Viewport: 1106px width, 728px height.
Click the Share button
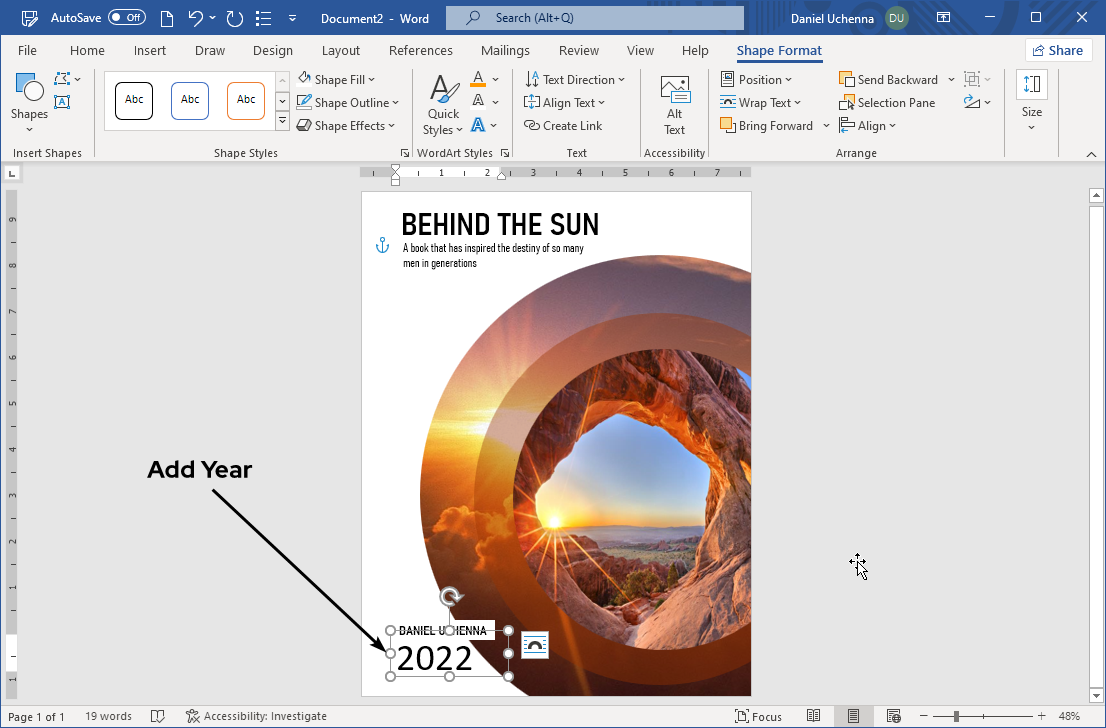[x=1058, y=51]
